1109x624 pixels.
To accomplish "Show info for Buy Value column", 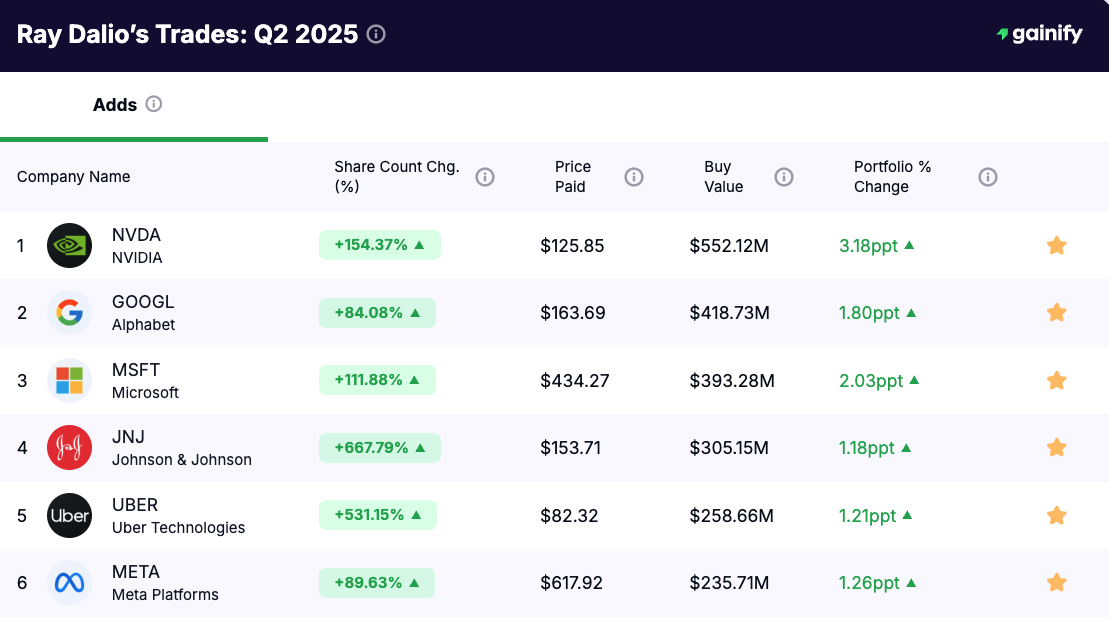I will tap(784, 177).
